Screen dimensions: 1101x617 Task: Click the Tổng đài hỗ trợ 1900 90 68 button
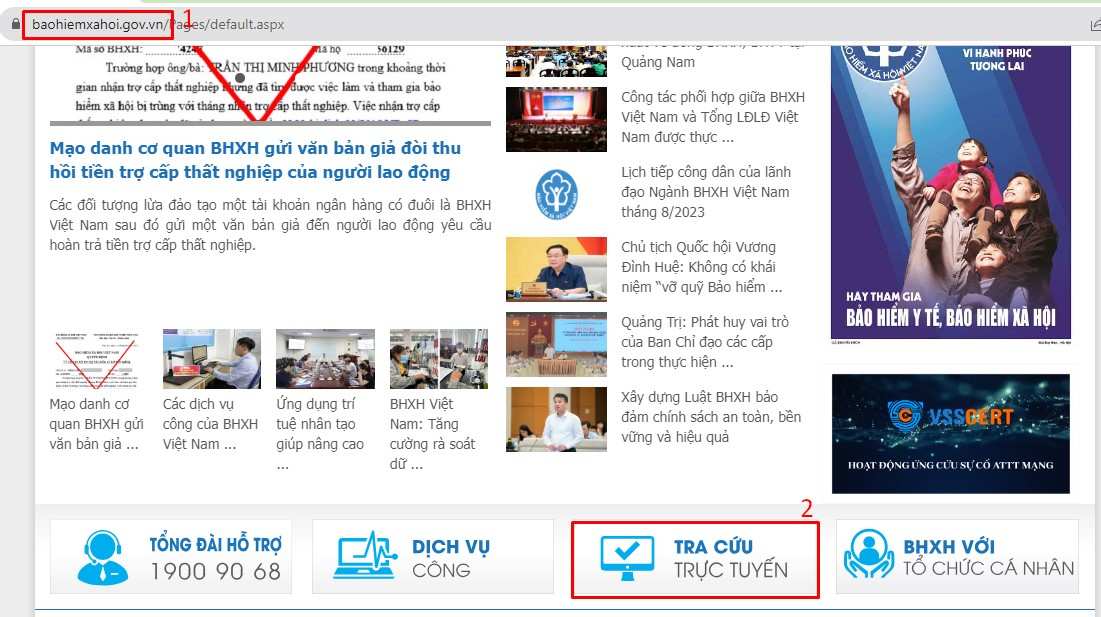tap(171, 557)
